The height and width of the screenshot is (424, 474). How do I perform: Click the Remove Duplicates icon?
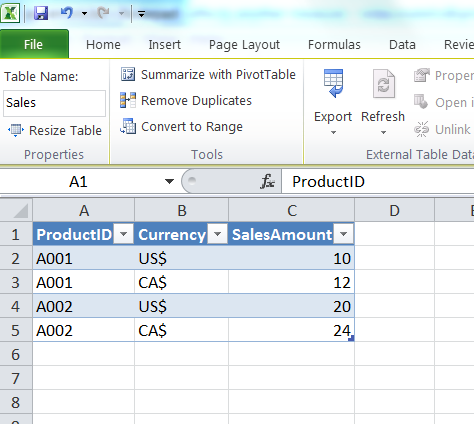[x=128, y=100]
